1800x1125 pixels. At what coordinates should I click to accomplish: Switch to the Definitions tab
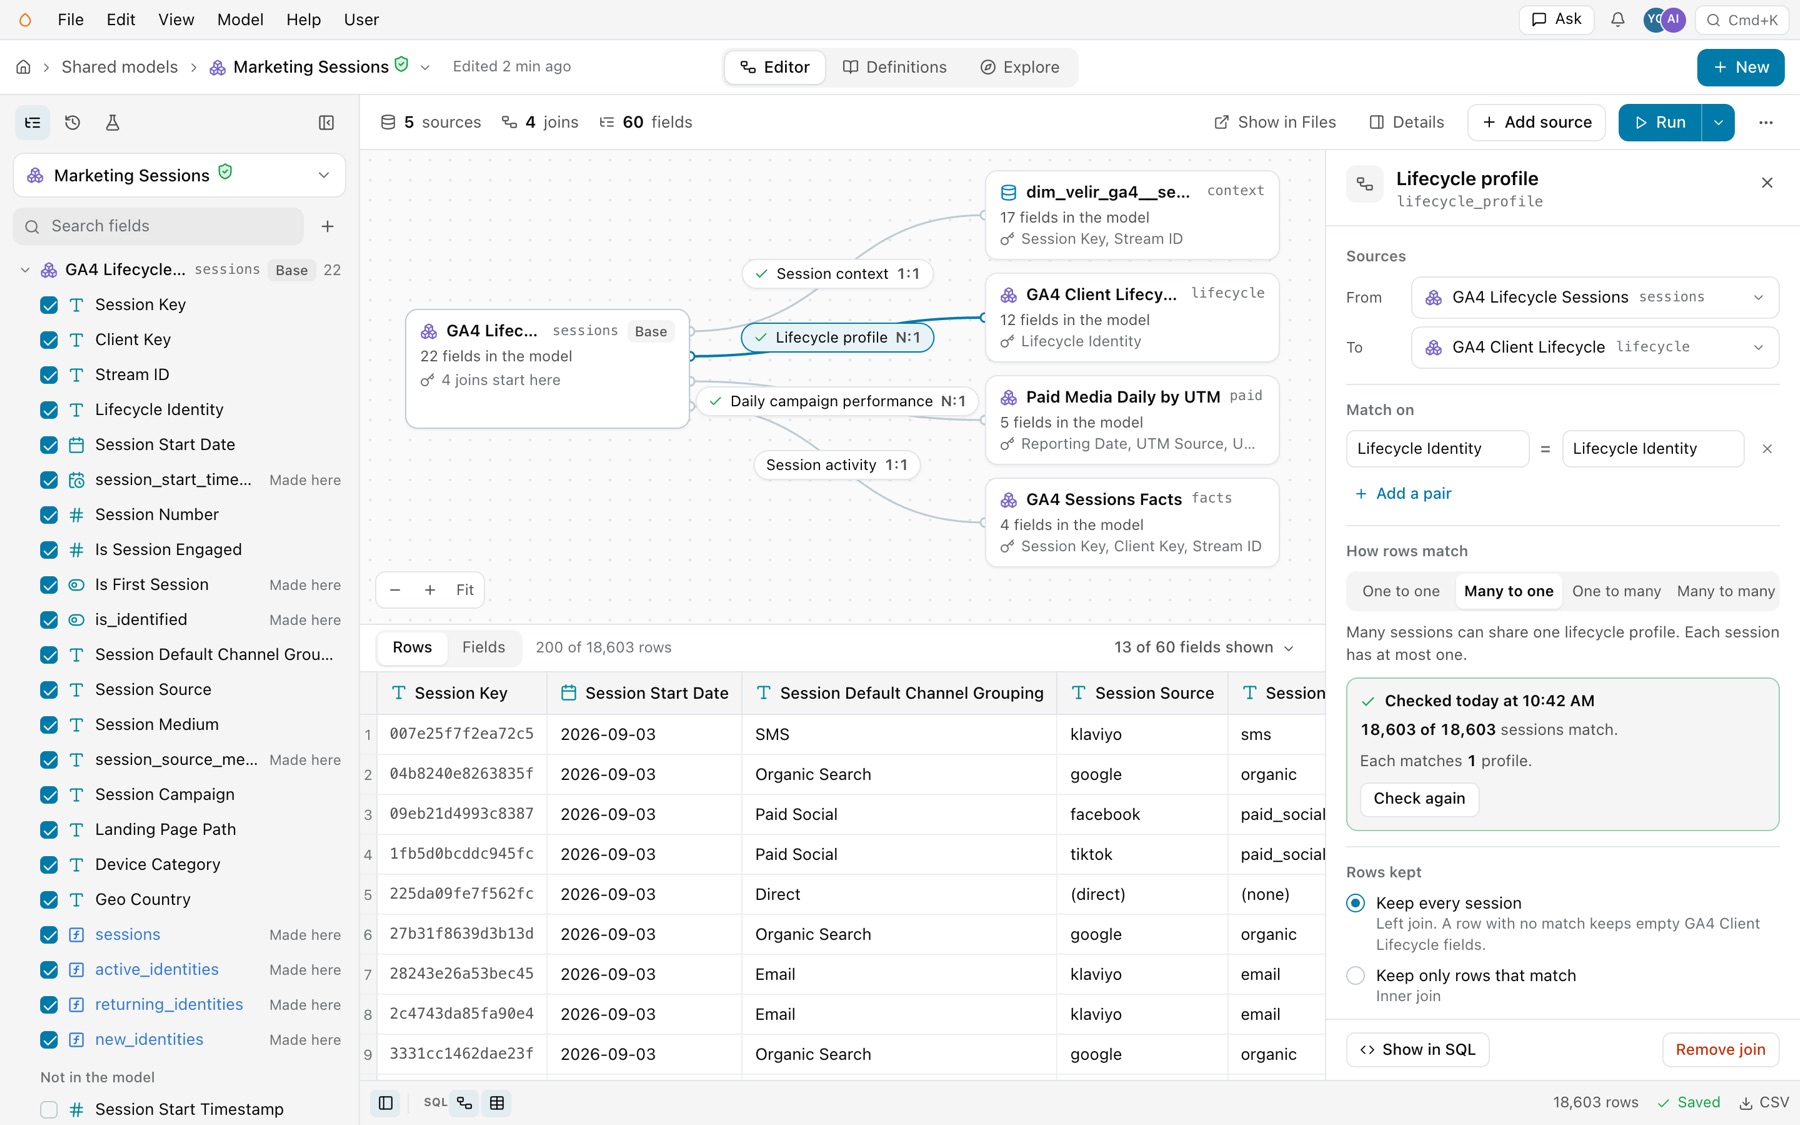click(895, 67)
